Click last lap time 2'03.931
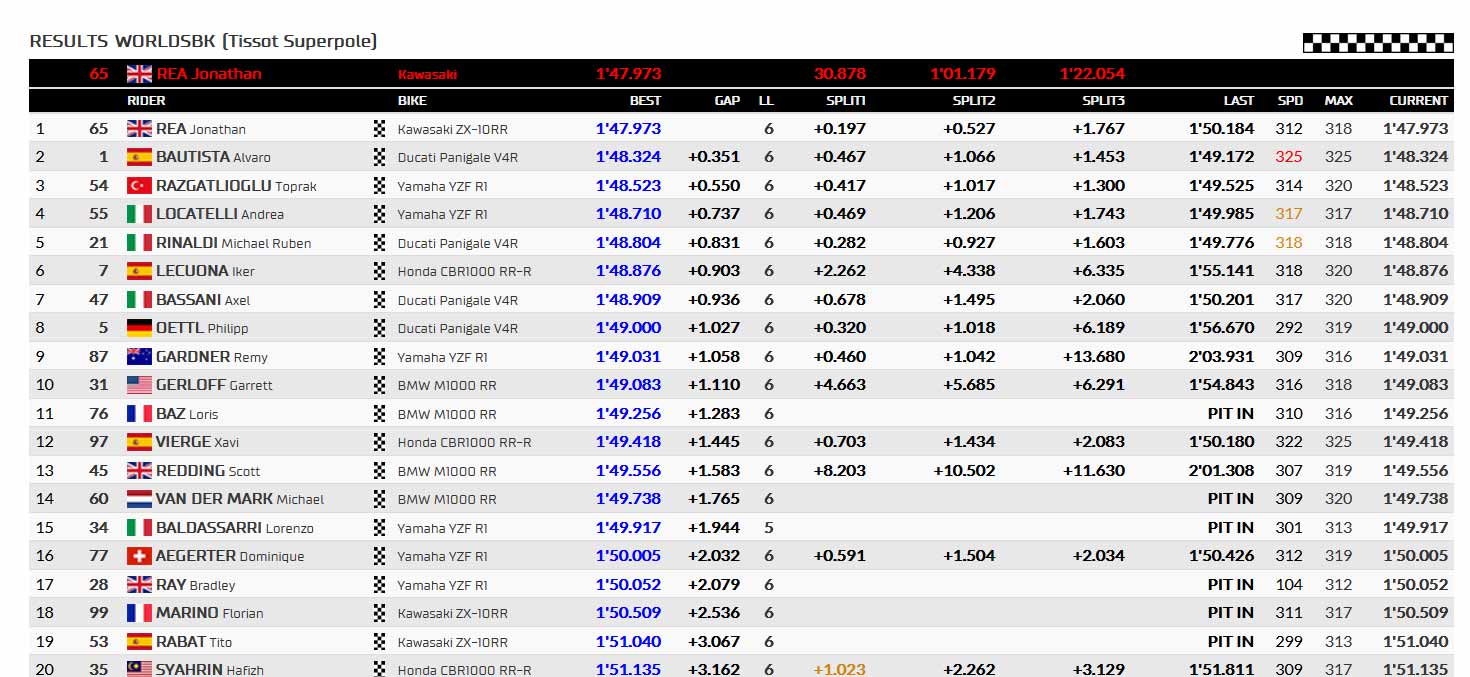This screenshot has width=1470, height=677. pos(1221,357)
